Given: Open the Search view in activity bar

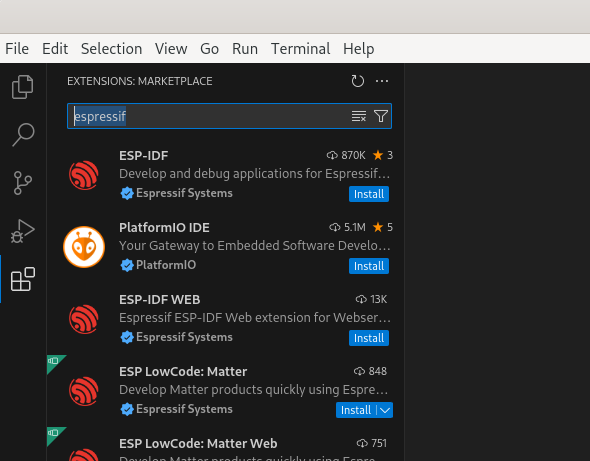Looking at the screenshot, I should (23, 134).
